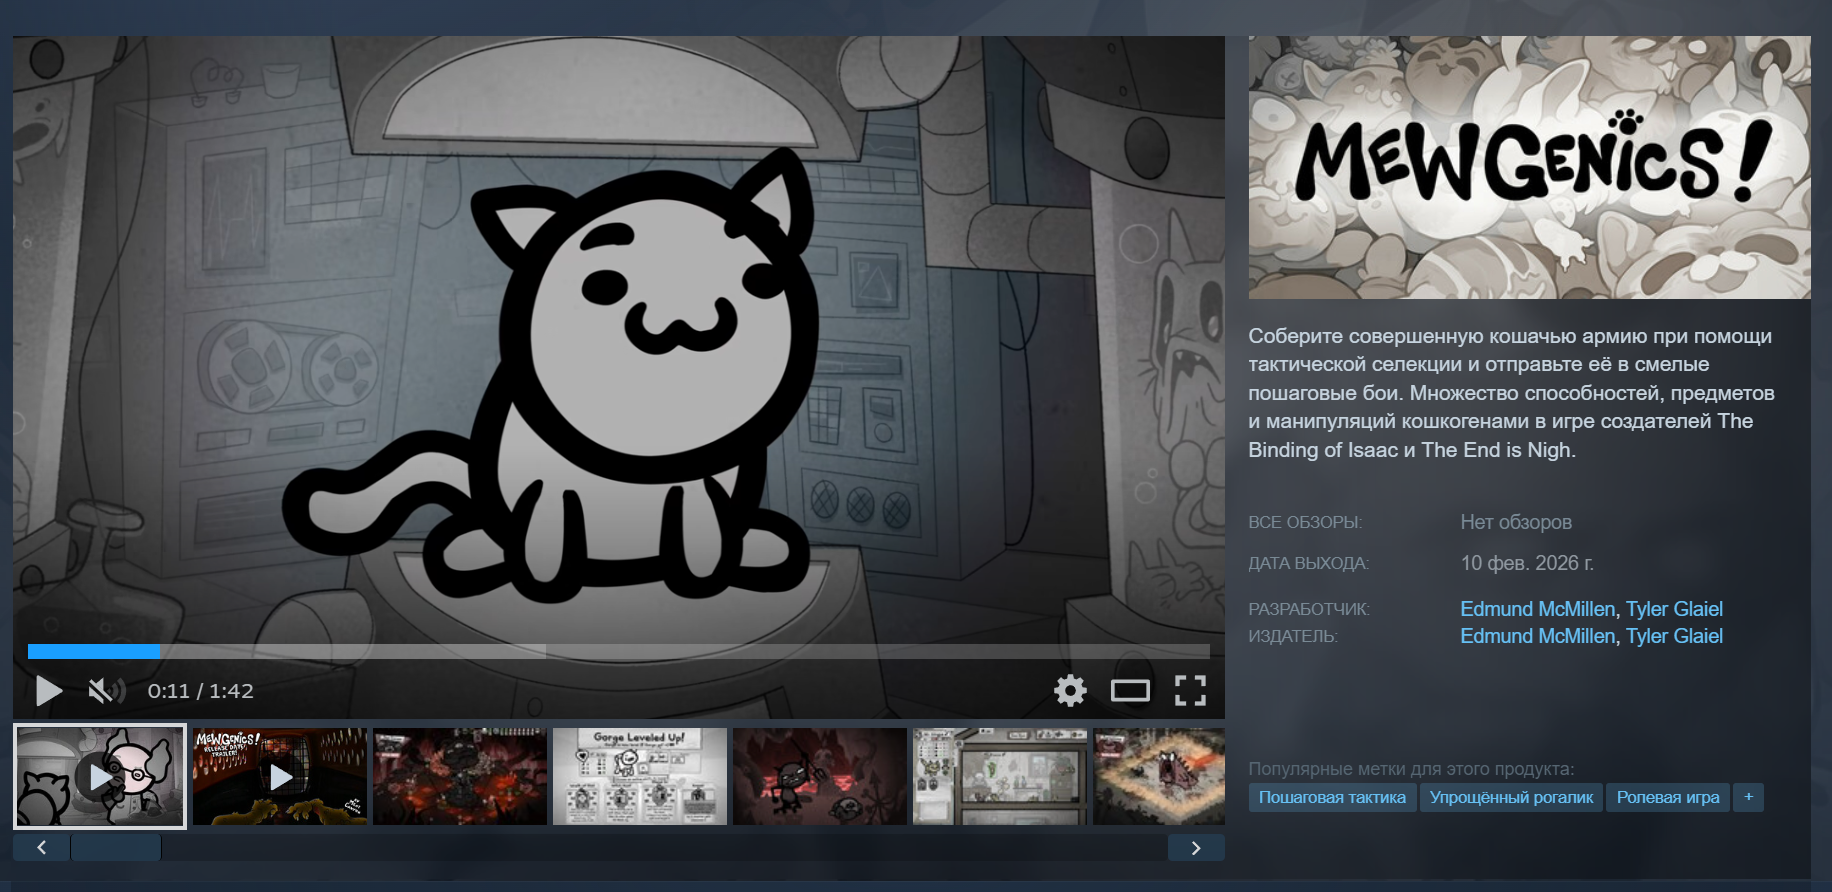Select the Release Date Trailer thumbnail

tap(280, 777)
